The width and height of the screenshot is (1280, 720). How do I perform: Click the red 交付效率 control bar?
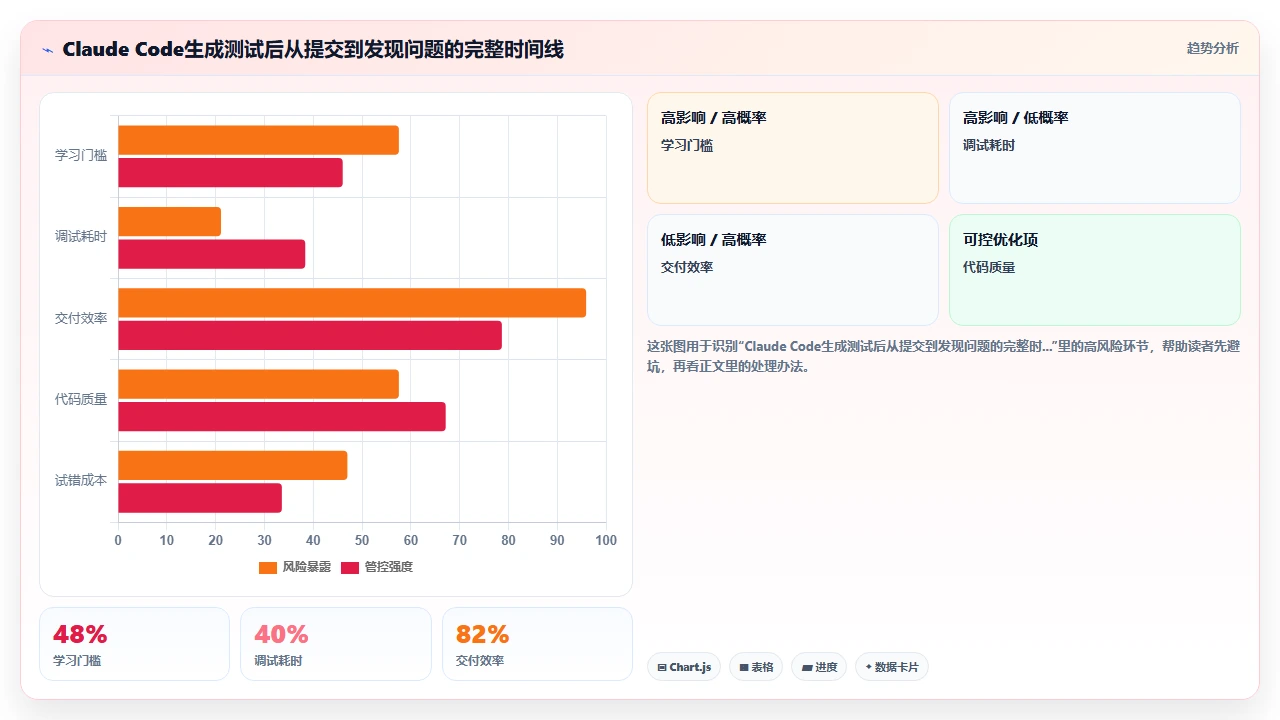click(x=310, y=336)
